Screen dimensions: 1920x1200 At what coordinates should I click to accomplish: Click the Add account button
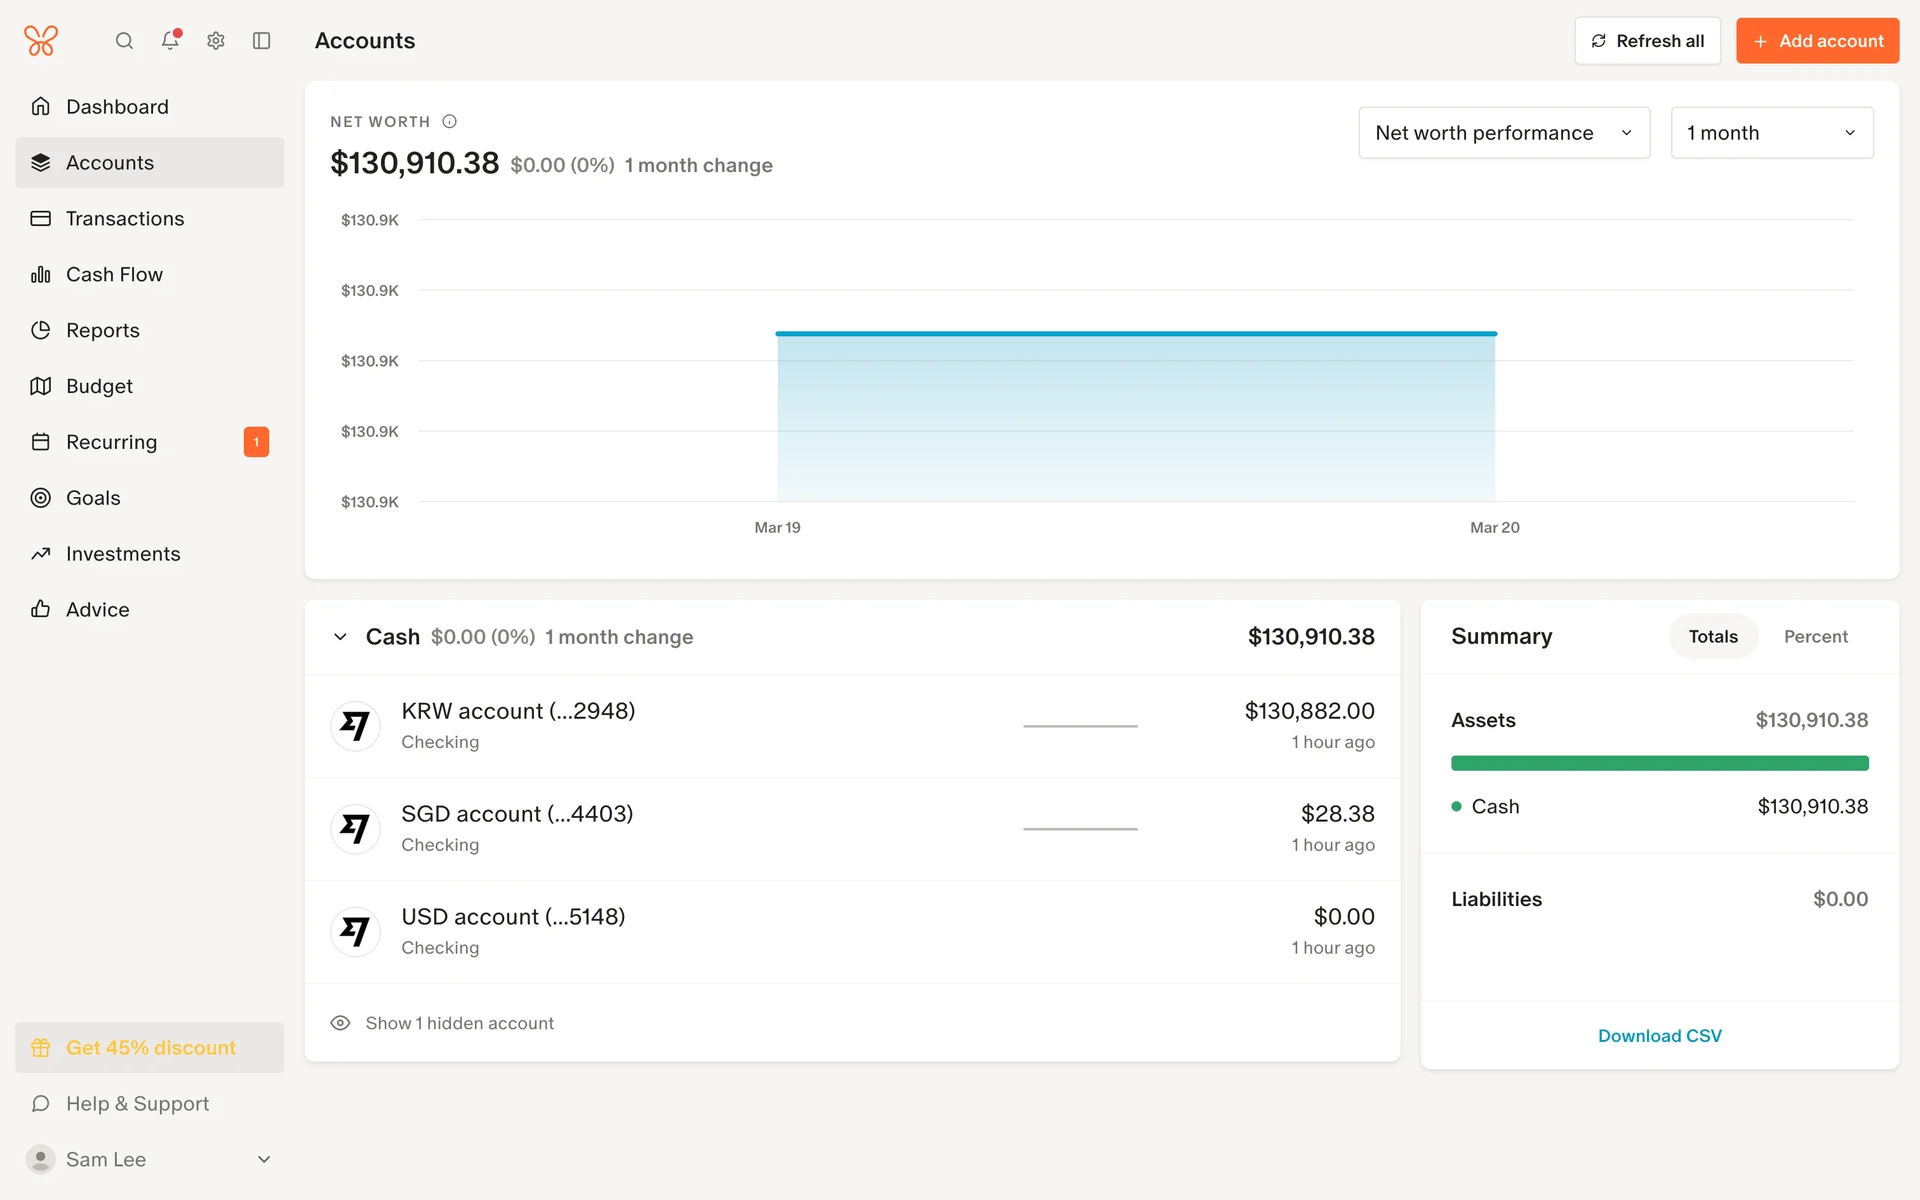(x=1817, y=41)
